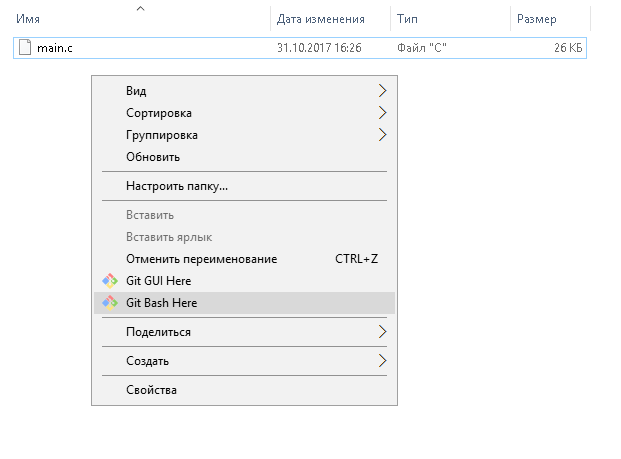
Task: Click the sort arrow above Имя
Action: pos(140,8)
